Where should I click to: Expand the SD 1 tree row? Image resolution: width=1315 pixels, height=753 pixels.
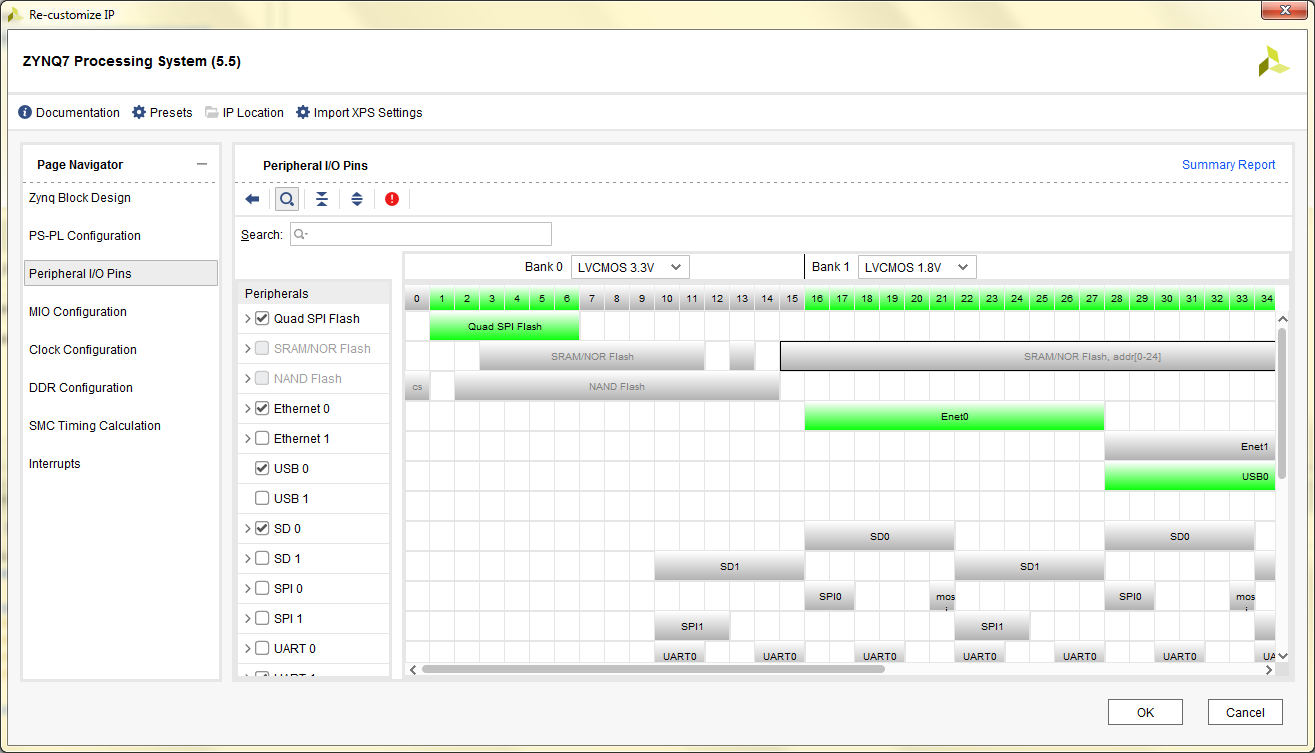[x=247, y=559]
